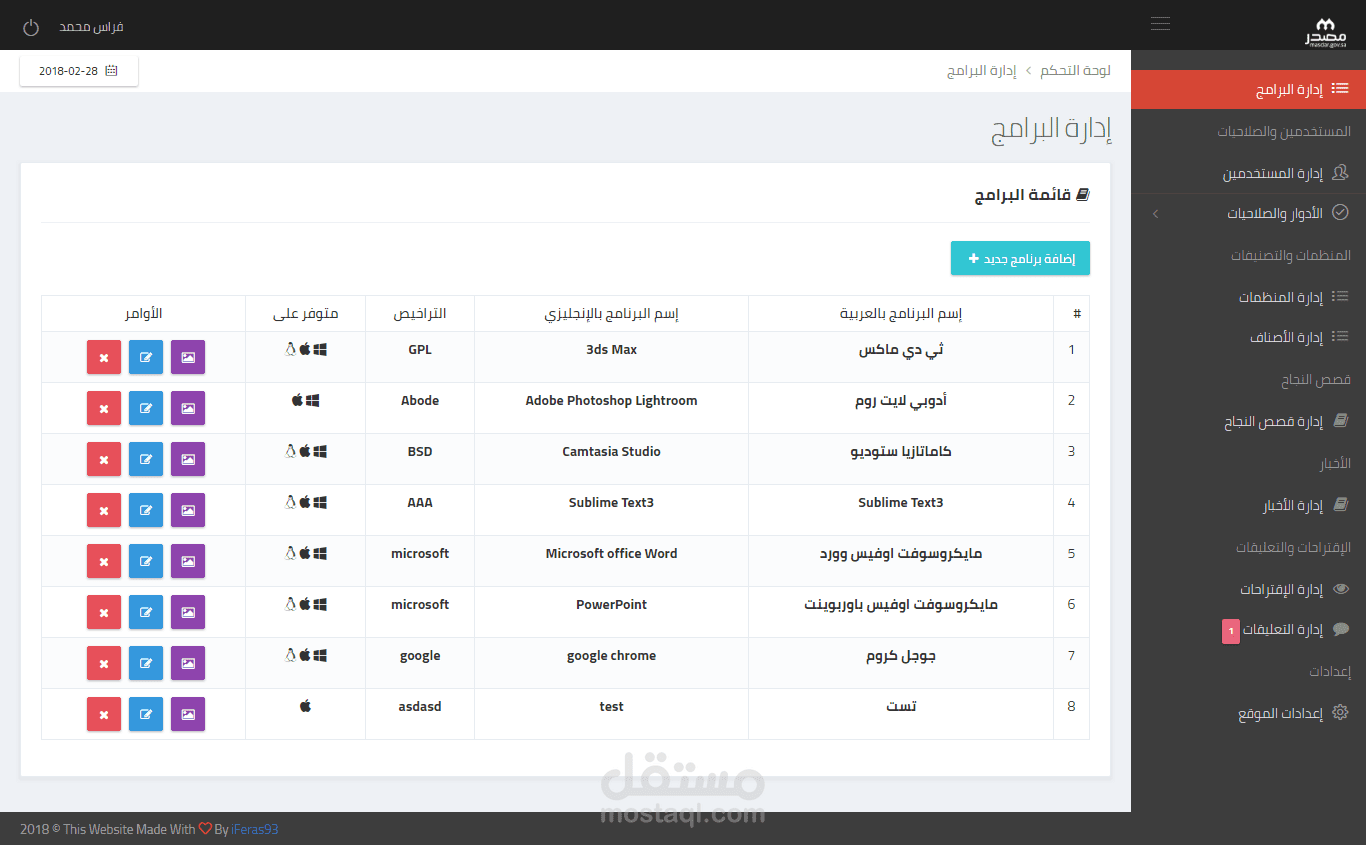Edit the PowerPoint entry
The width and height of the screenshot is (1366, 845).
[x=146, y=612]
